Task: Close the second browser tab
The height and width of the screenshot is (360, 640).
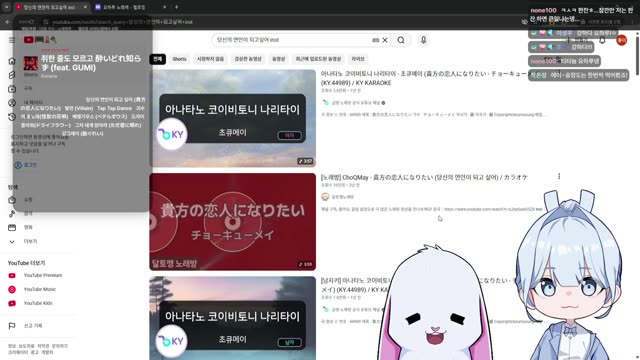Action: pyautogui.click(x=164, y=7)
